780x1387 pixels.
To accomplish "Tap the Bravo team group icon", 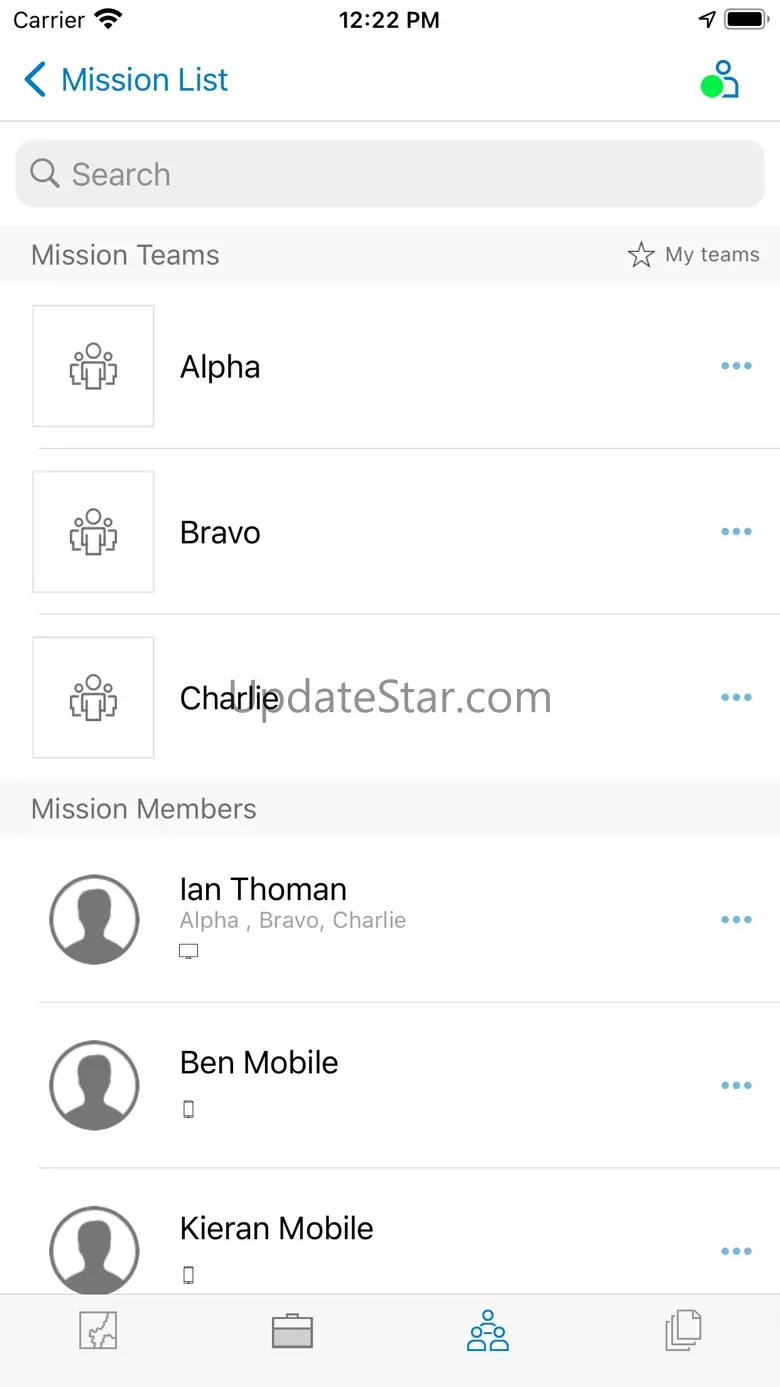I will pyautogui.click(x=93, y=532).
